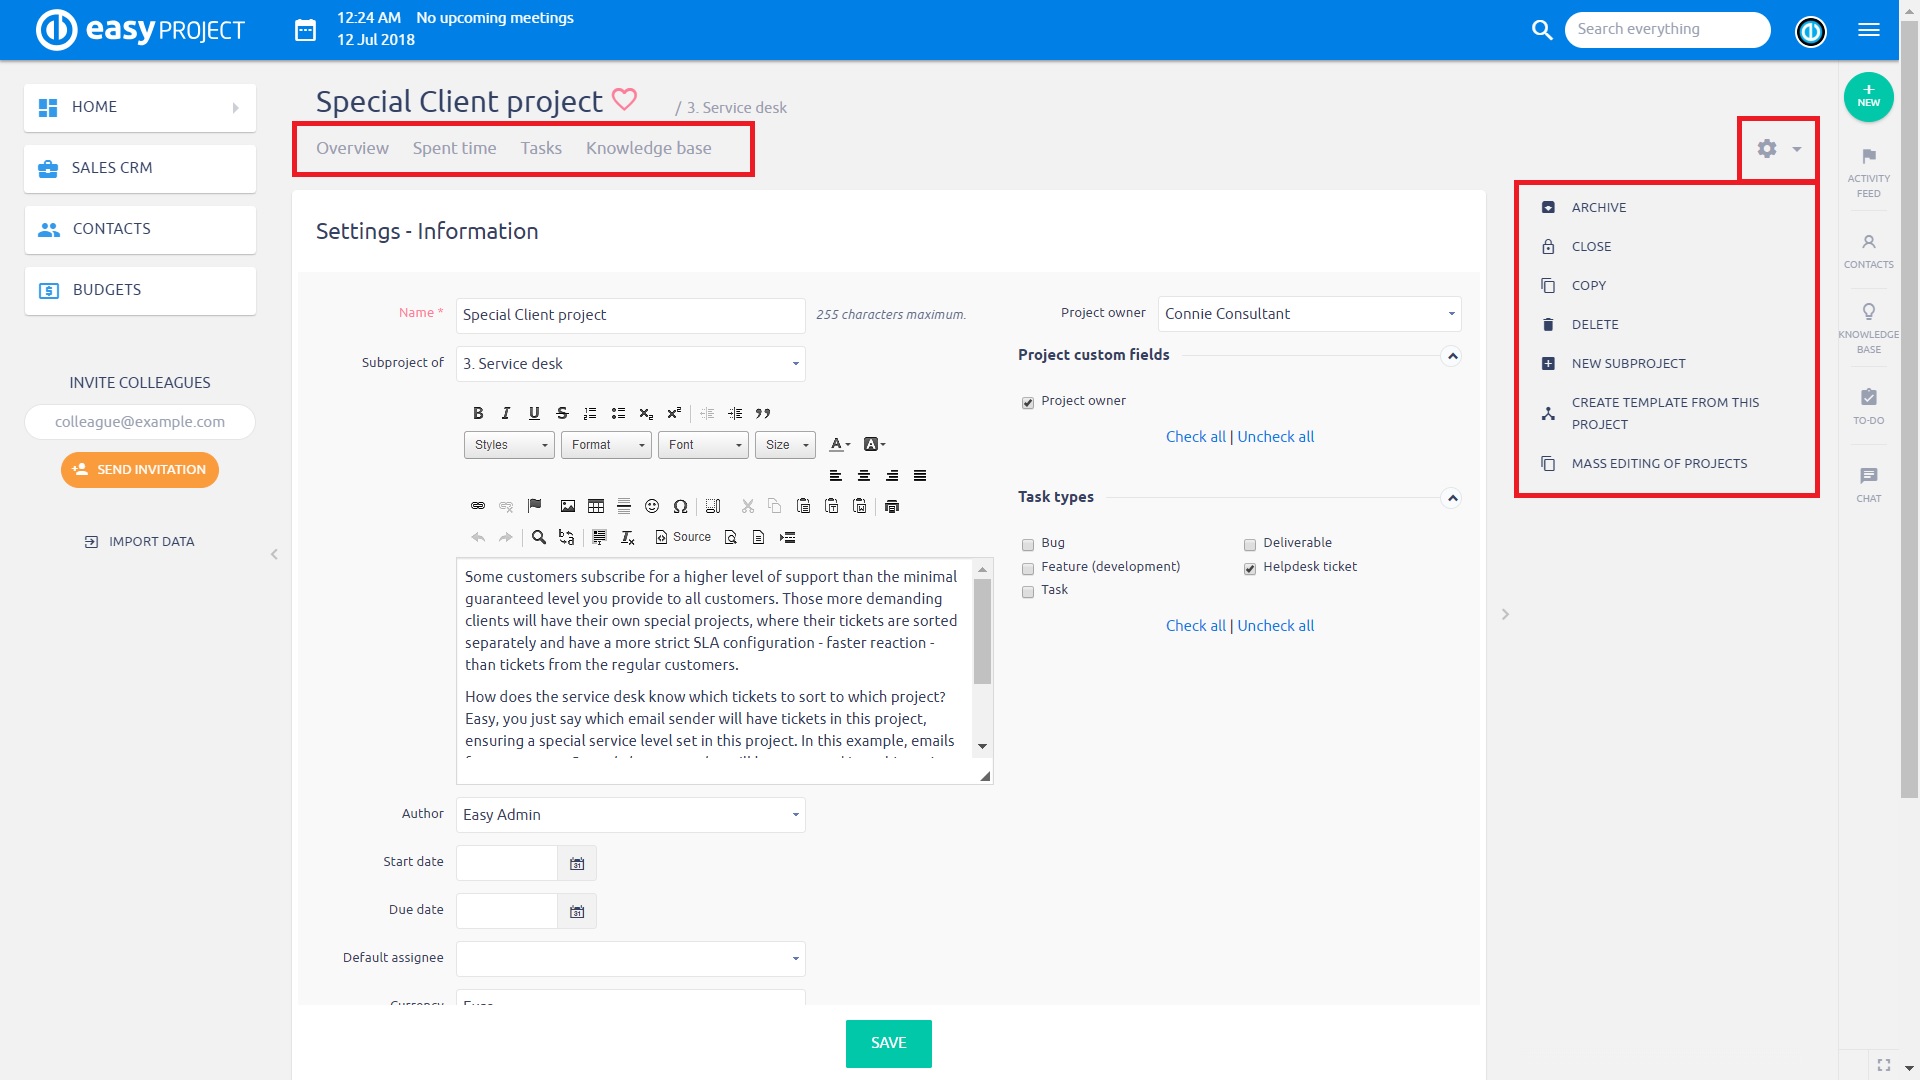Remove formatting from selected text
Screen dimensions: 1920x1080
628,537
